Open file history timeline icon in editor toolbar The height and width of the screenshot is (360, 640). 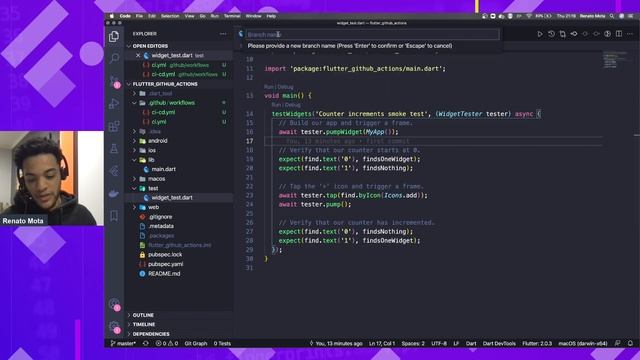coord(551,34)
